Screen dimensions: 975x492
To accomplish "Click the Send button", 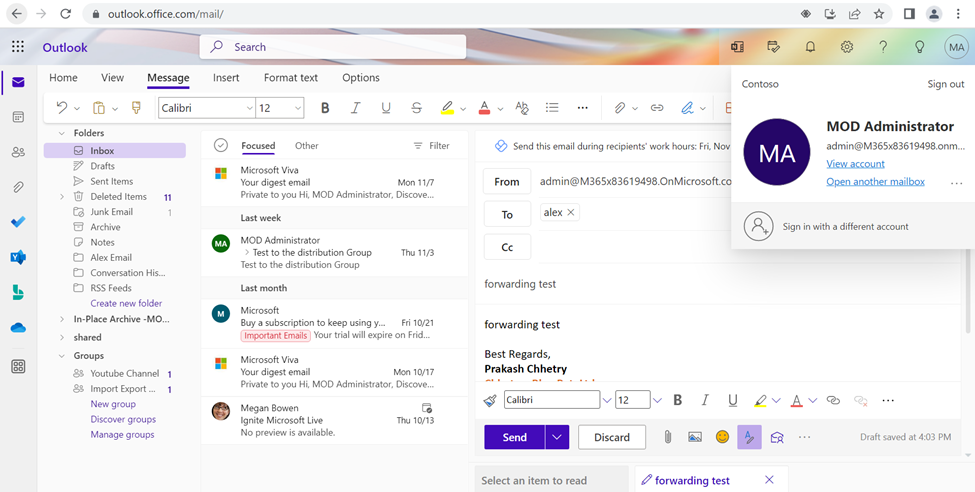I will pos(514,437).
